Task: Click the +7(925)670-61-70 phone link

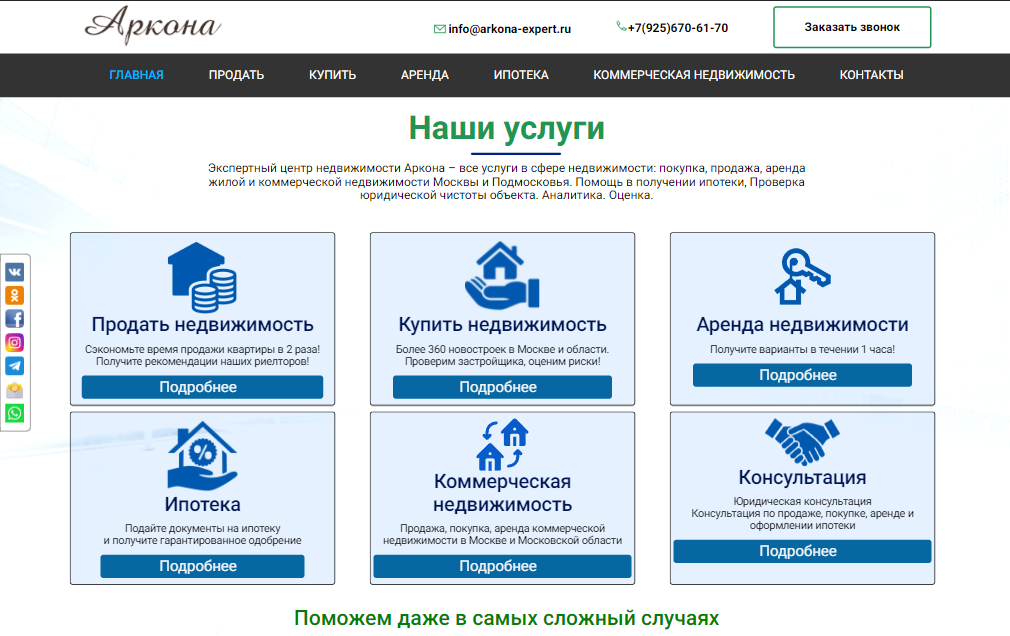Action: [x=678, y=28]
